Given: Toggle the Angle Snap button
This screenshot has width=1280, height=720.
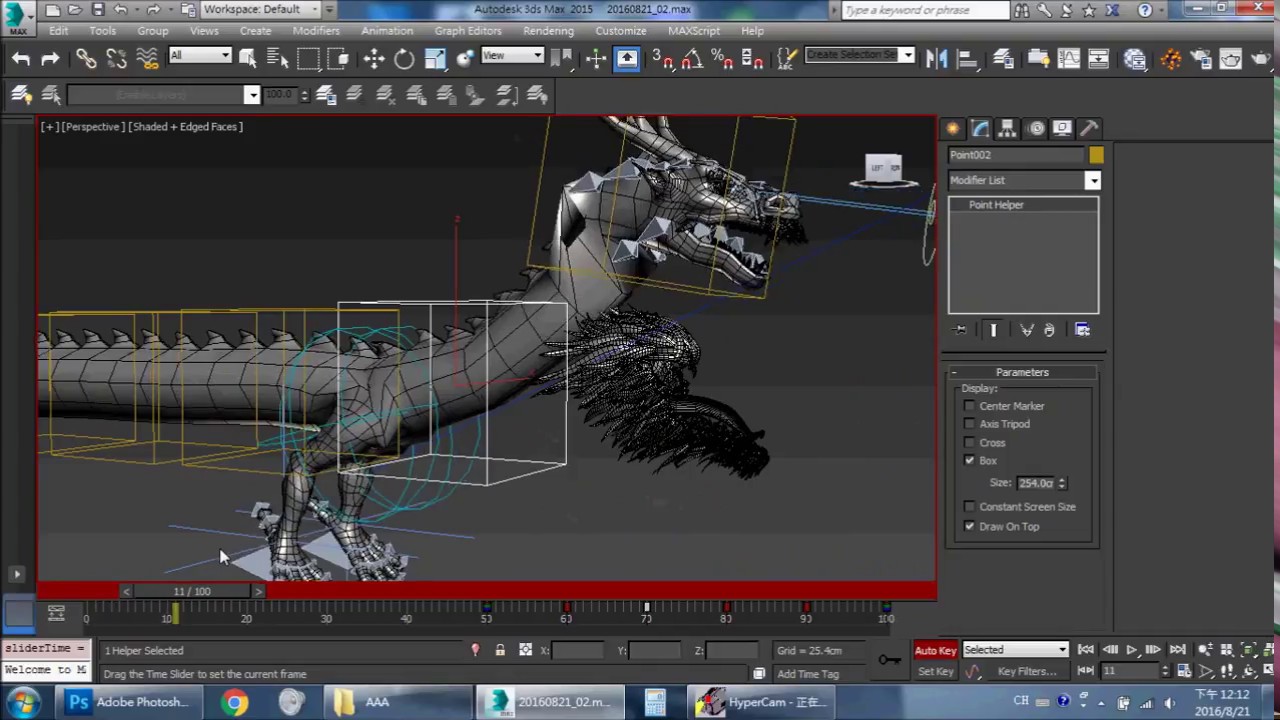Looking at the screenshot, I should point(692,58).
